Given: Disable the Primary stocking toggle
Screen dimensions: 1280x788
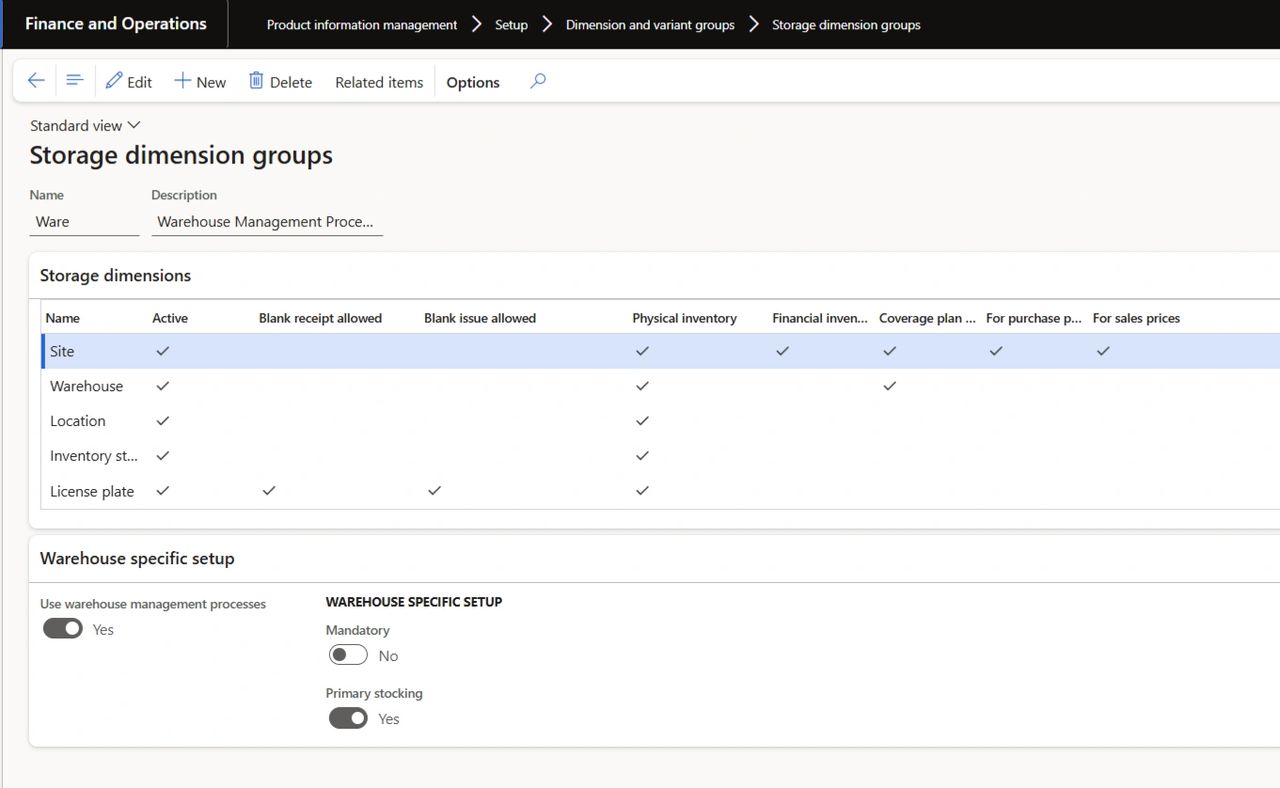Looking at the screenshot, I should click(x=348, y=718).
